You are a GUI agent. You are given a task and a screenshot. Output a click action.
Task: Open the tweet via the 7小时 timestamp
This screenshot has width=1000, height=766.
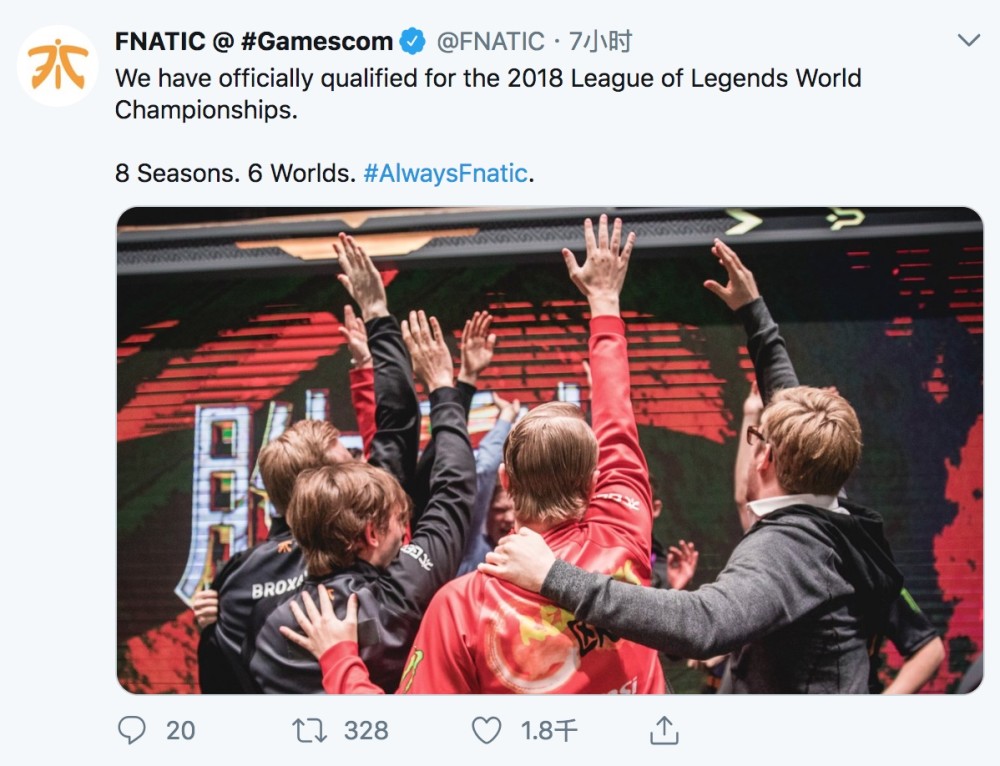(x=600, y=42)
